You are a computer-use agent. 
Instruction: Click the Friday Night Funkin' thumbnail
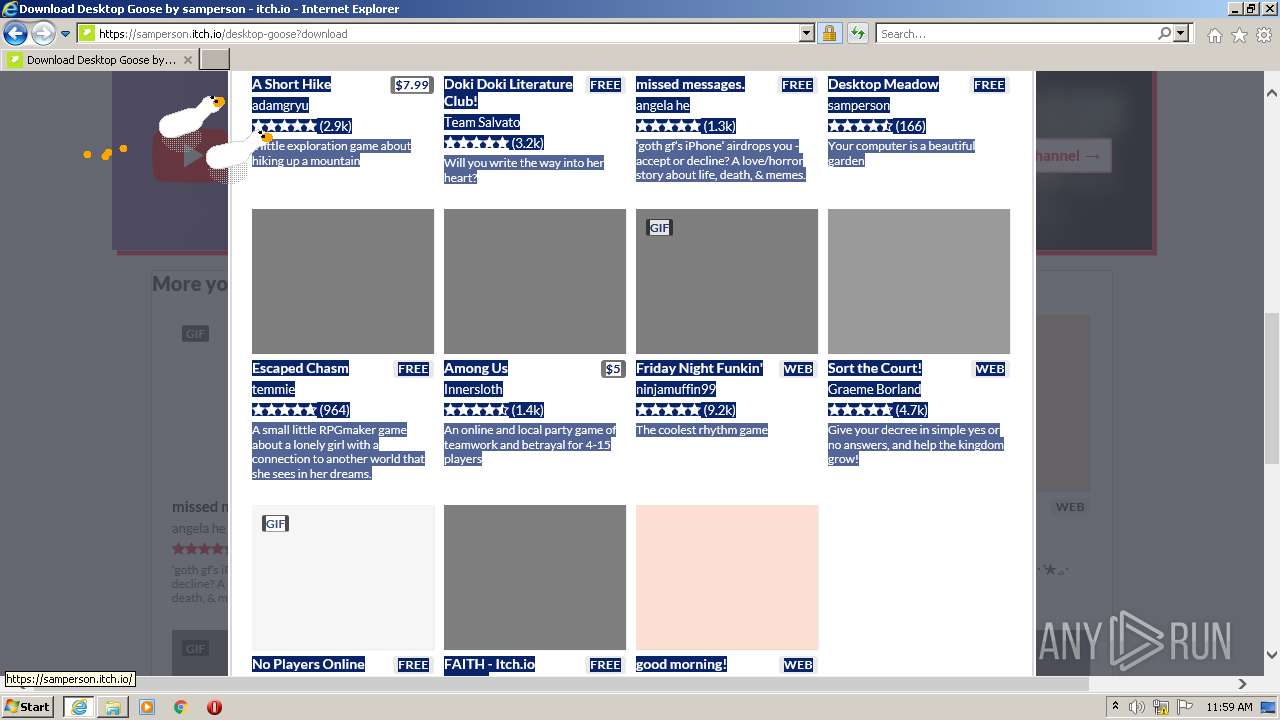coord(727,281)
